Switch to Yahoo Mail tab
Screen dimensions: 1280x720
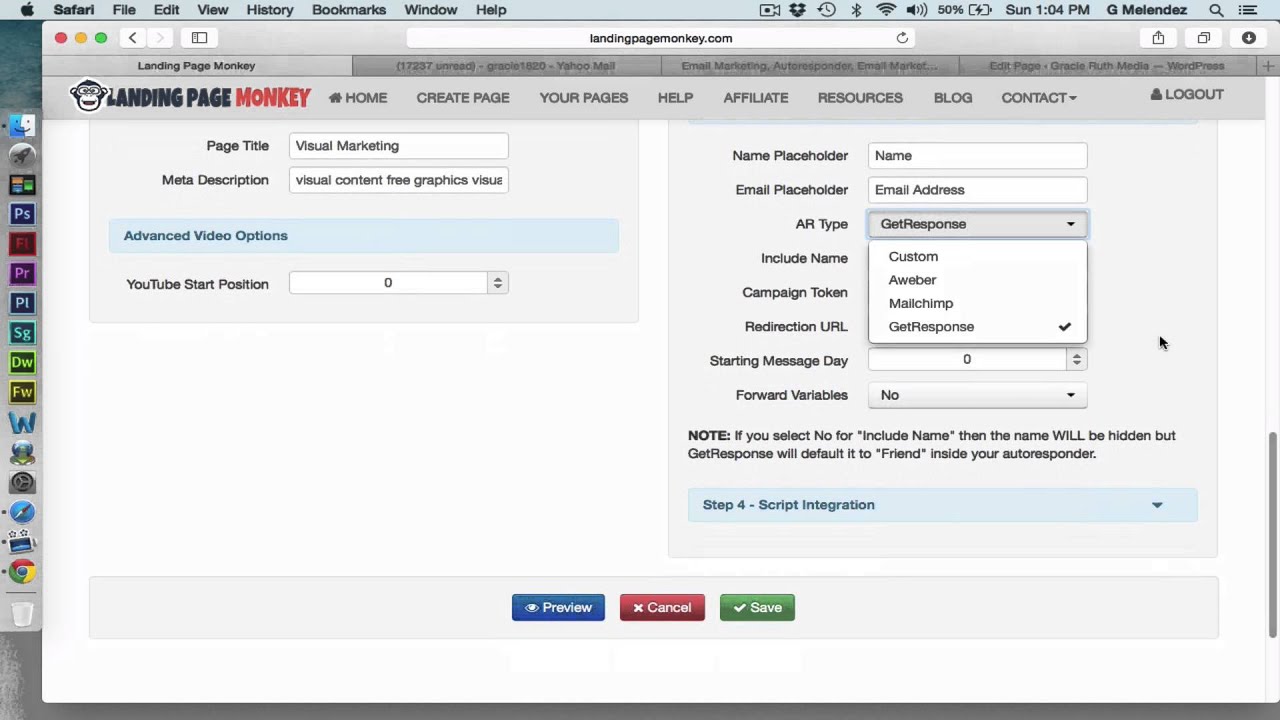tap(504, 66)
